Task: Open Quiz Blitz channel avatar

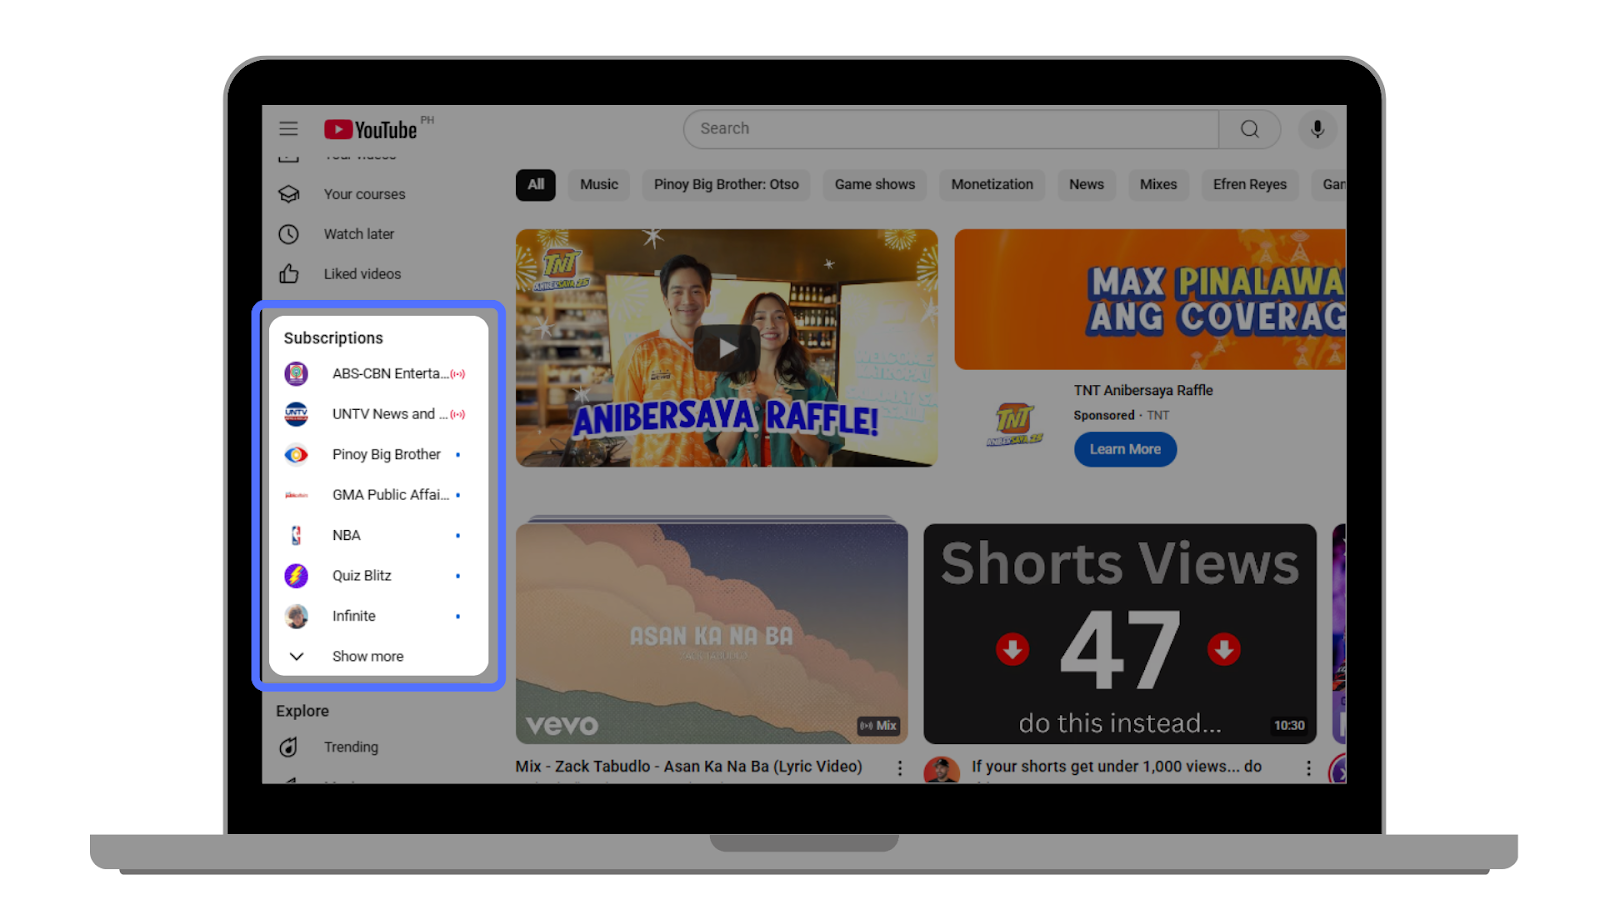Action: (296, 576)
